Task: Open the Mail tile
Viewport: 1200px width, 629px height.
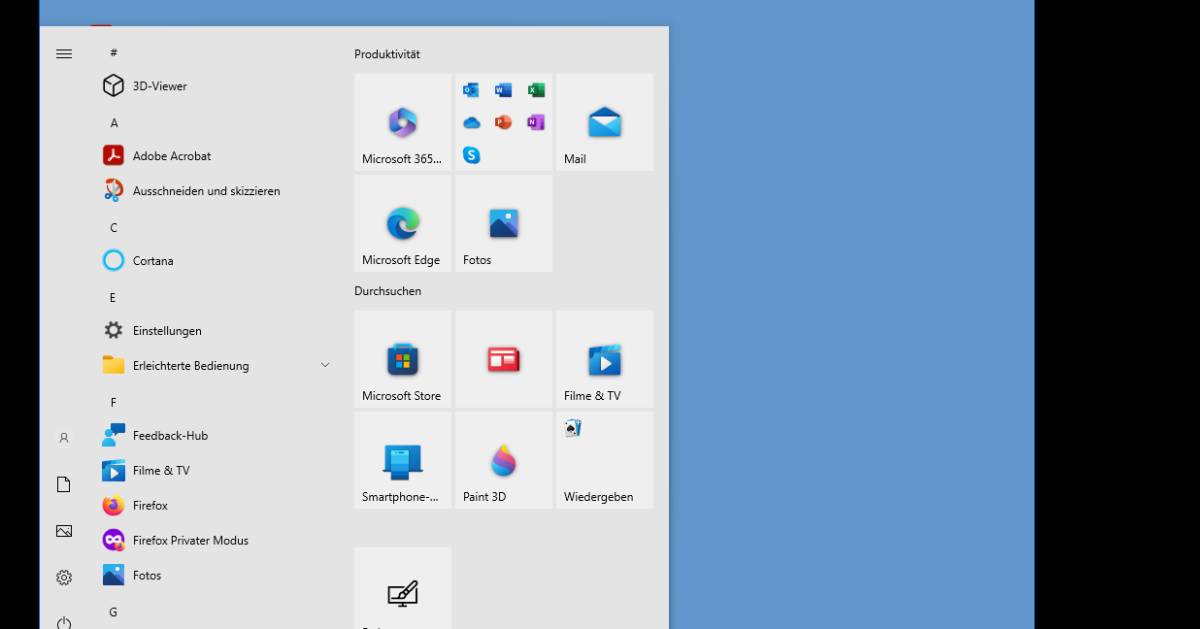Action: click(x=605, y=122)
